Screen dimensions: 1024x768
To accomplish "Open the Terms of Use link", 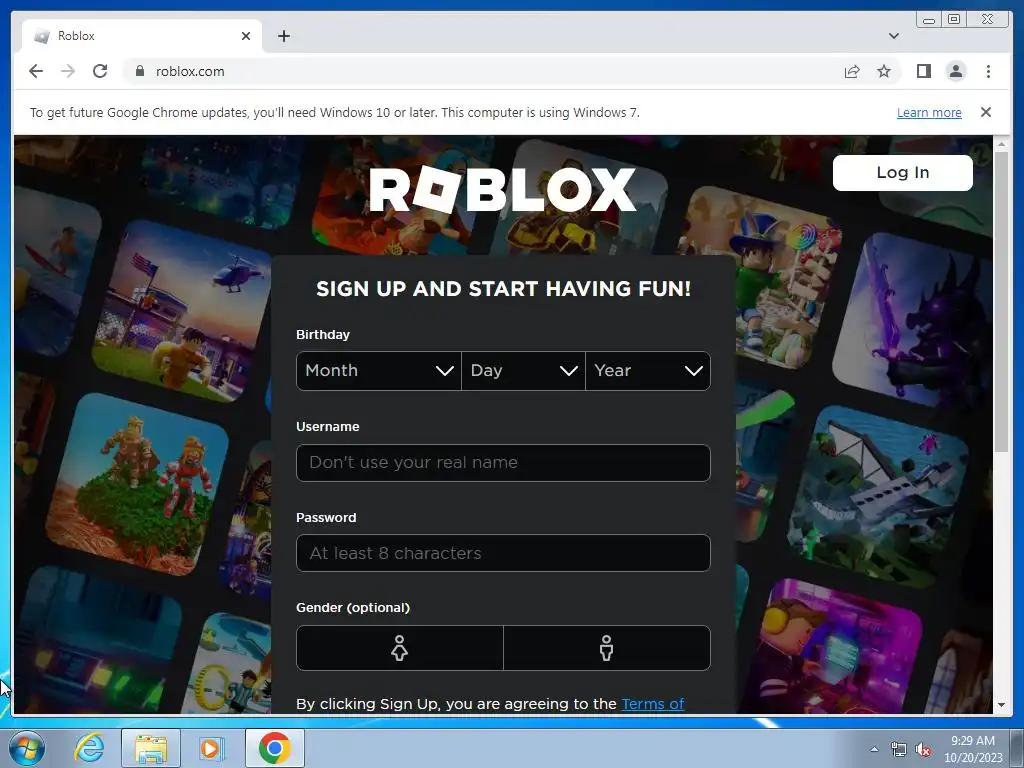I will pyautogui.click(x=652, y=704).
